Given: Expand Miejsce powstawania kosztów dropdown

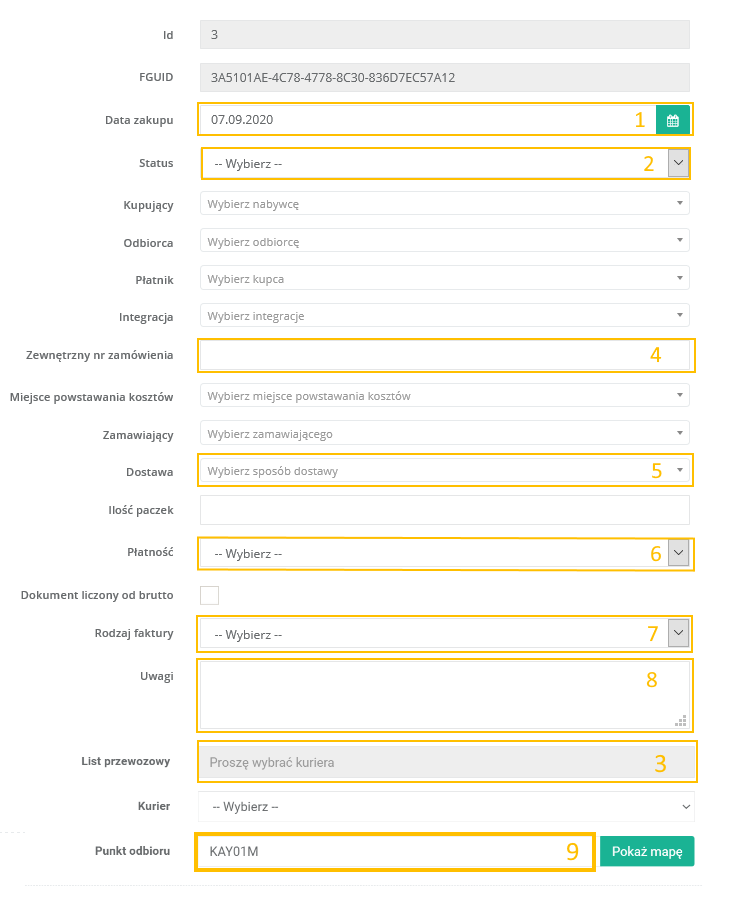Looking at the screenshot, I should pos(445,396).
